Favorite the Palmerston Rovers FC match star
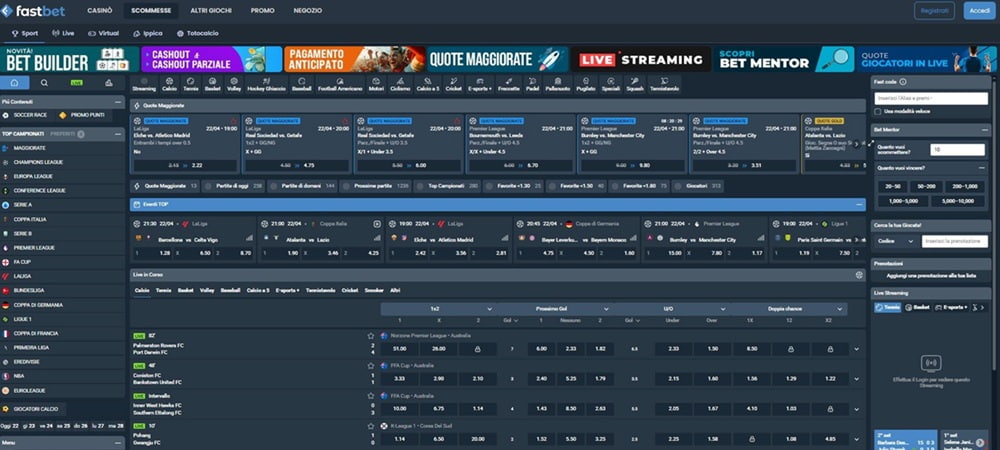The height and width of the screenshot is (450, 1000). tap(371, 336)
